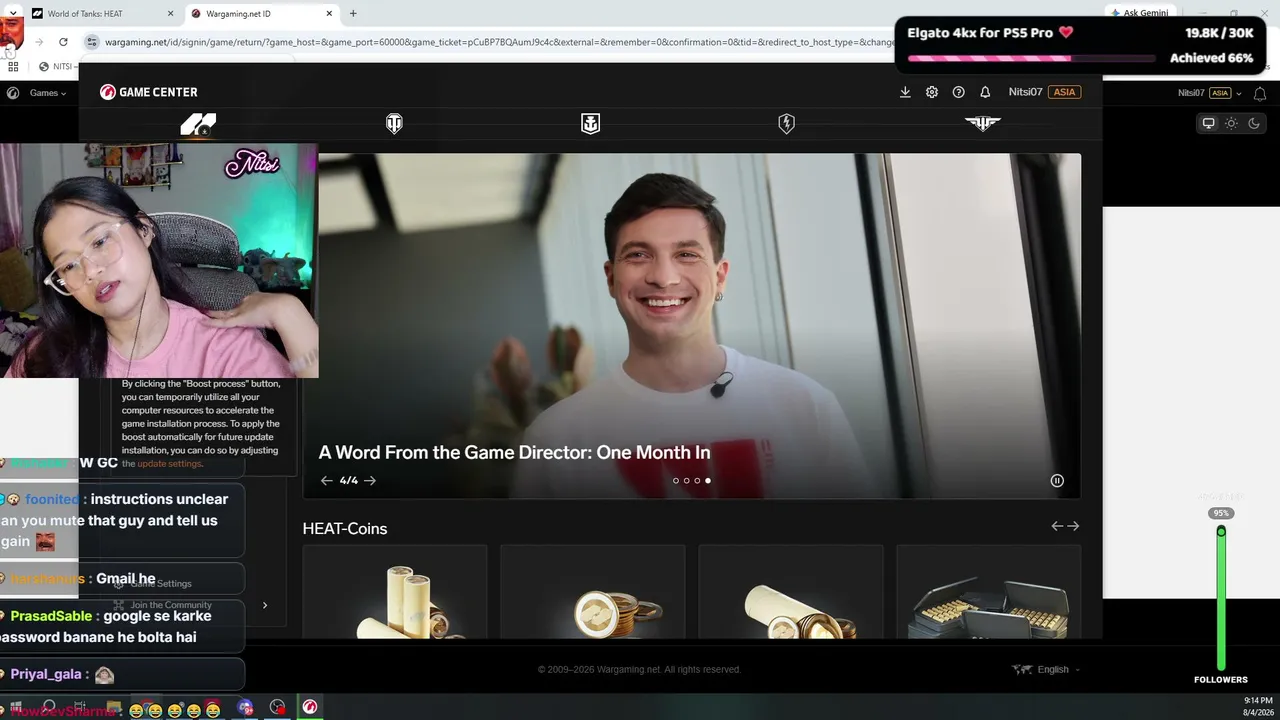The width and height of the screenshot is (1280, 720).
Task: Open the Game Center help icon
Action: click(959, 92)
